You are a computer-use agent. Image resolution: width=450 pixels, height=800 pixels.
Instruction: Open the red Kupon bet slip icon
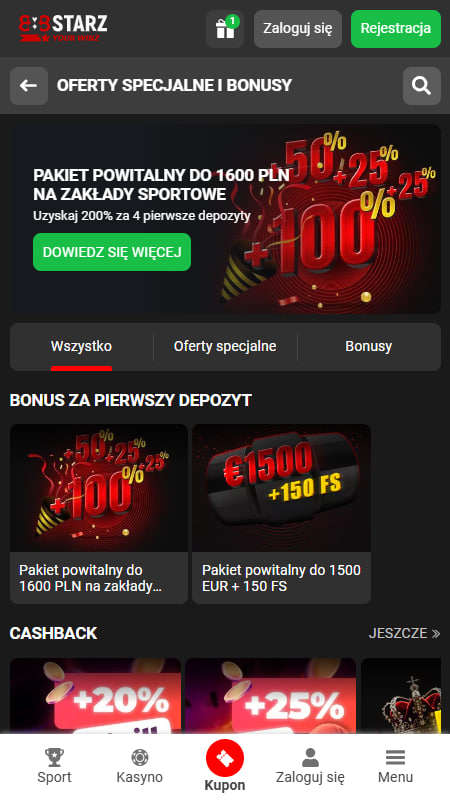point(225,759)
